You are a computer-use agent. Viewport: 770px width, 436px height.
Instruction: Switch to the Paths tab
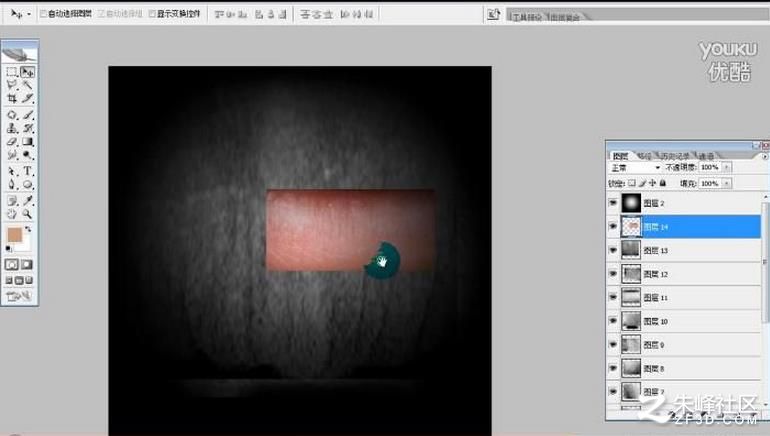644,156
